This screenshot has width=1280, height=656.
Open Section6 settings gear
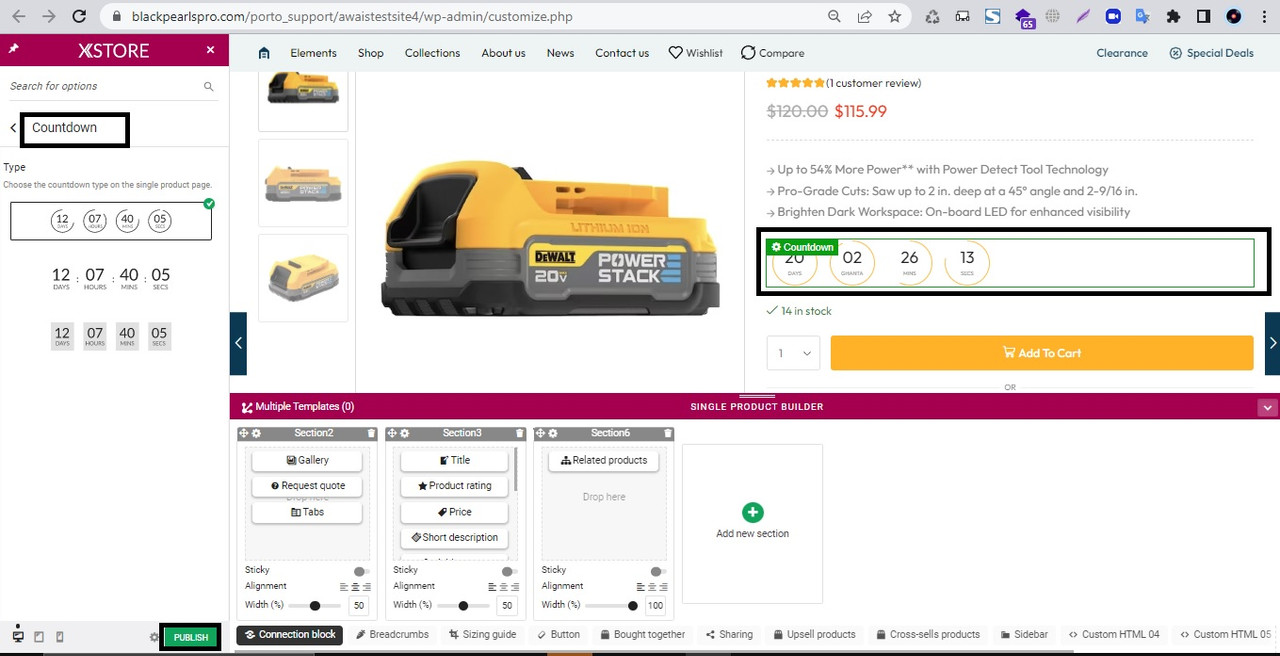click(552, 433)
